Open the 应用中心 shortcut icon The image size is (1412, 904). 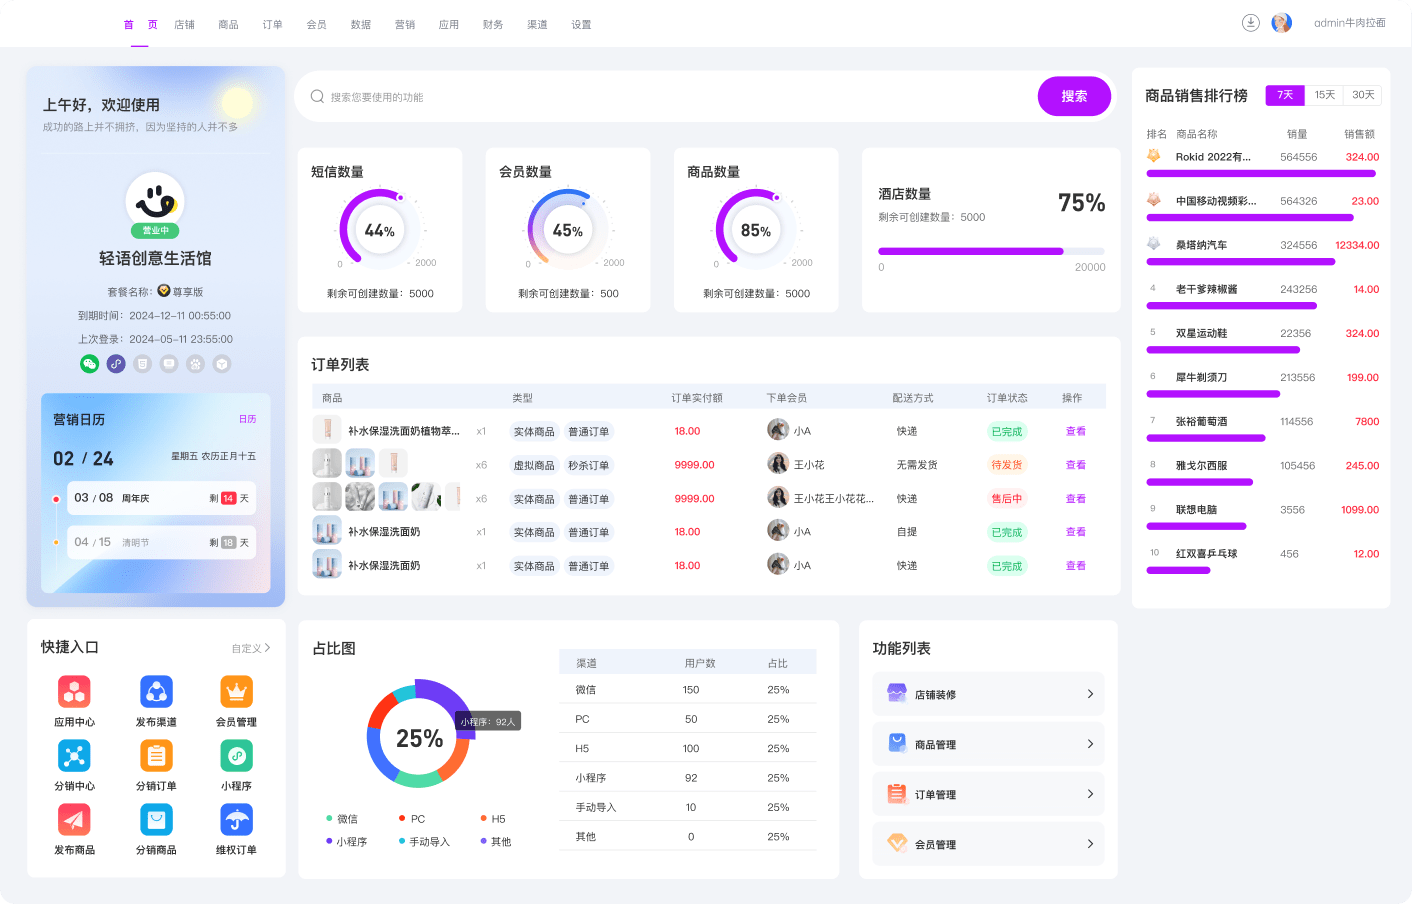click(74, 692)
